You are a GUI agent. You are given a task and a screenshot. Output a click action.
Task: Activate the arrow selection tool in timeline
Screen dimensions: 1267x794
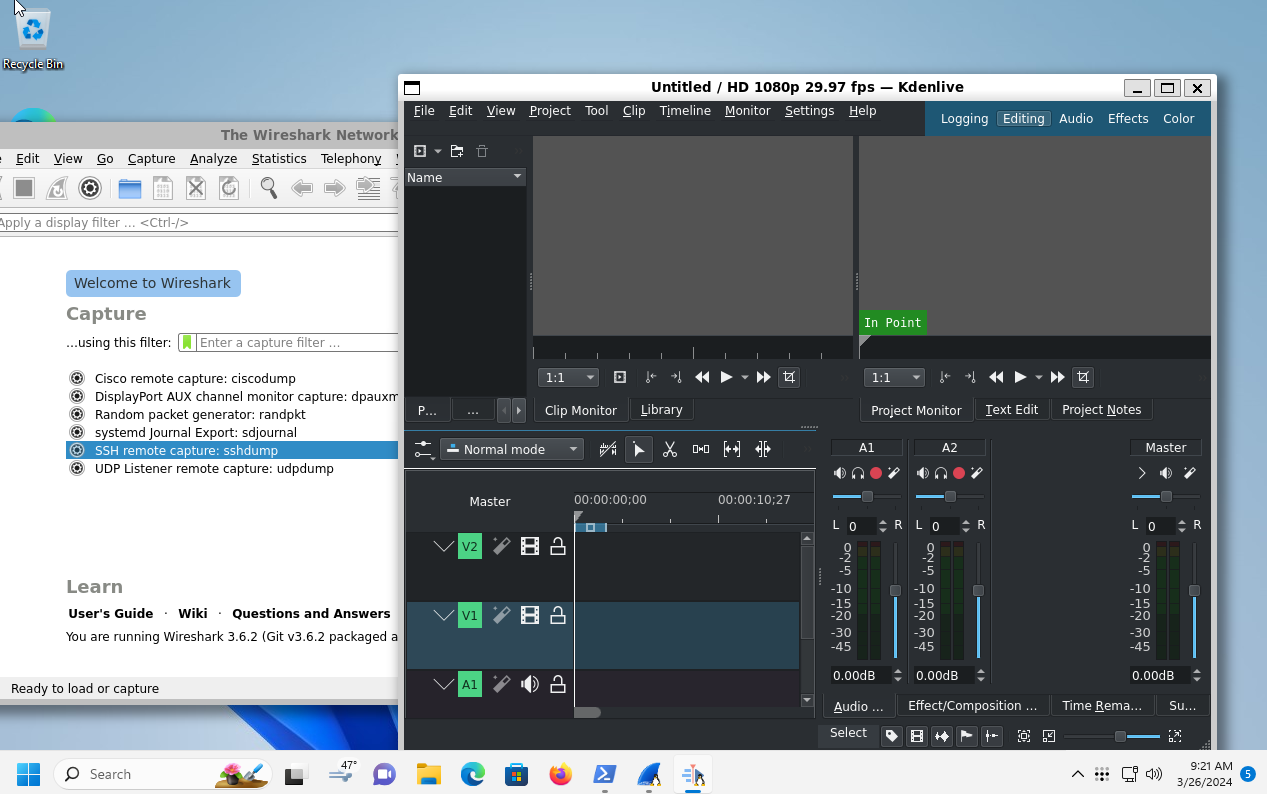[x=638, y=450]
